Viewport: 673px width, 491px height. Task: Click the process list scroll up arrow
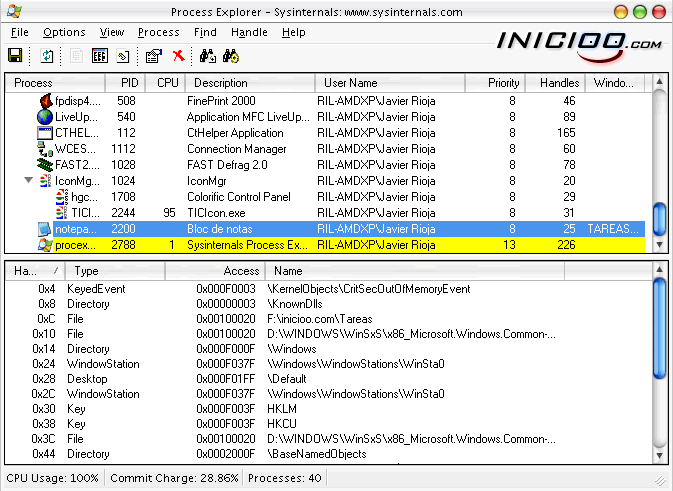click(660, 82)
